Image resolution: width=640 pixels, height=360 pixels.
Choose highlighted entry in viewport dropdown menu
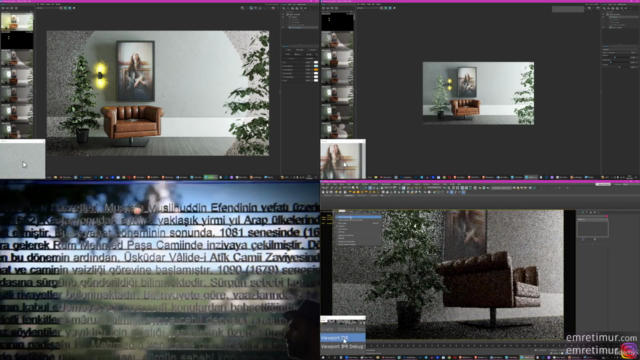click(358, 217)
